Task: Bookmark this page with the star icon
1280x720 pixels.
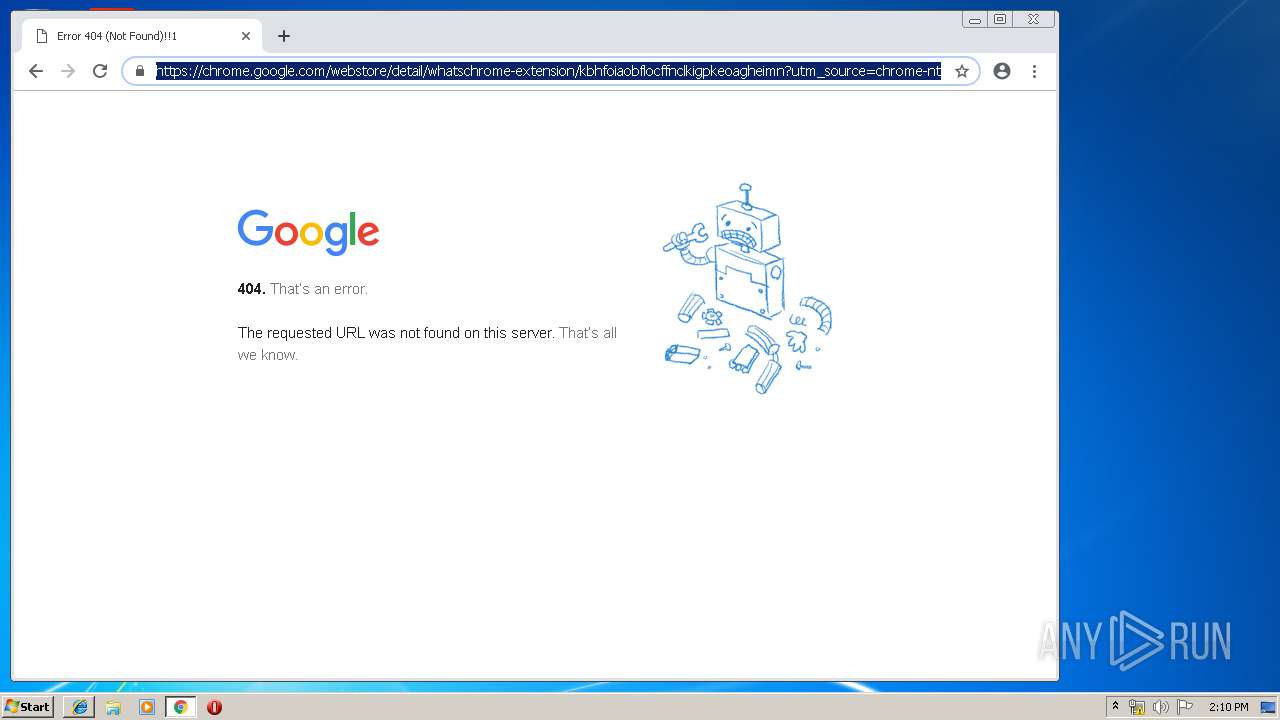Action: [962, 71]
